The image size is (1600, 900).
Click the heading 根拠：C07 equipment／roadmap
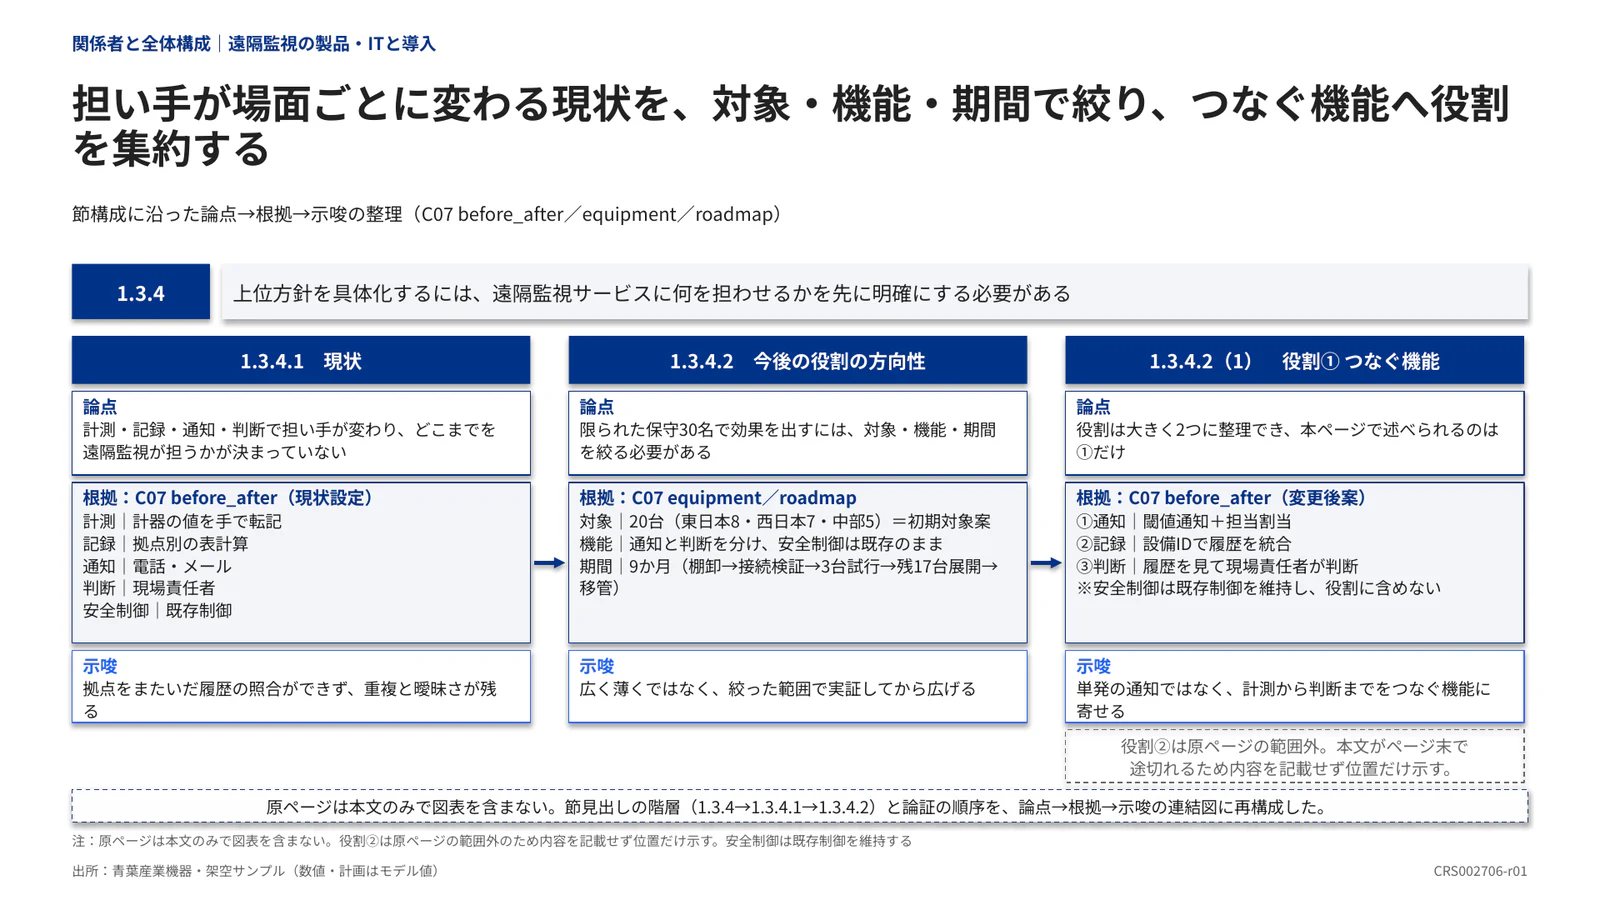[x=718, y=497]
